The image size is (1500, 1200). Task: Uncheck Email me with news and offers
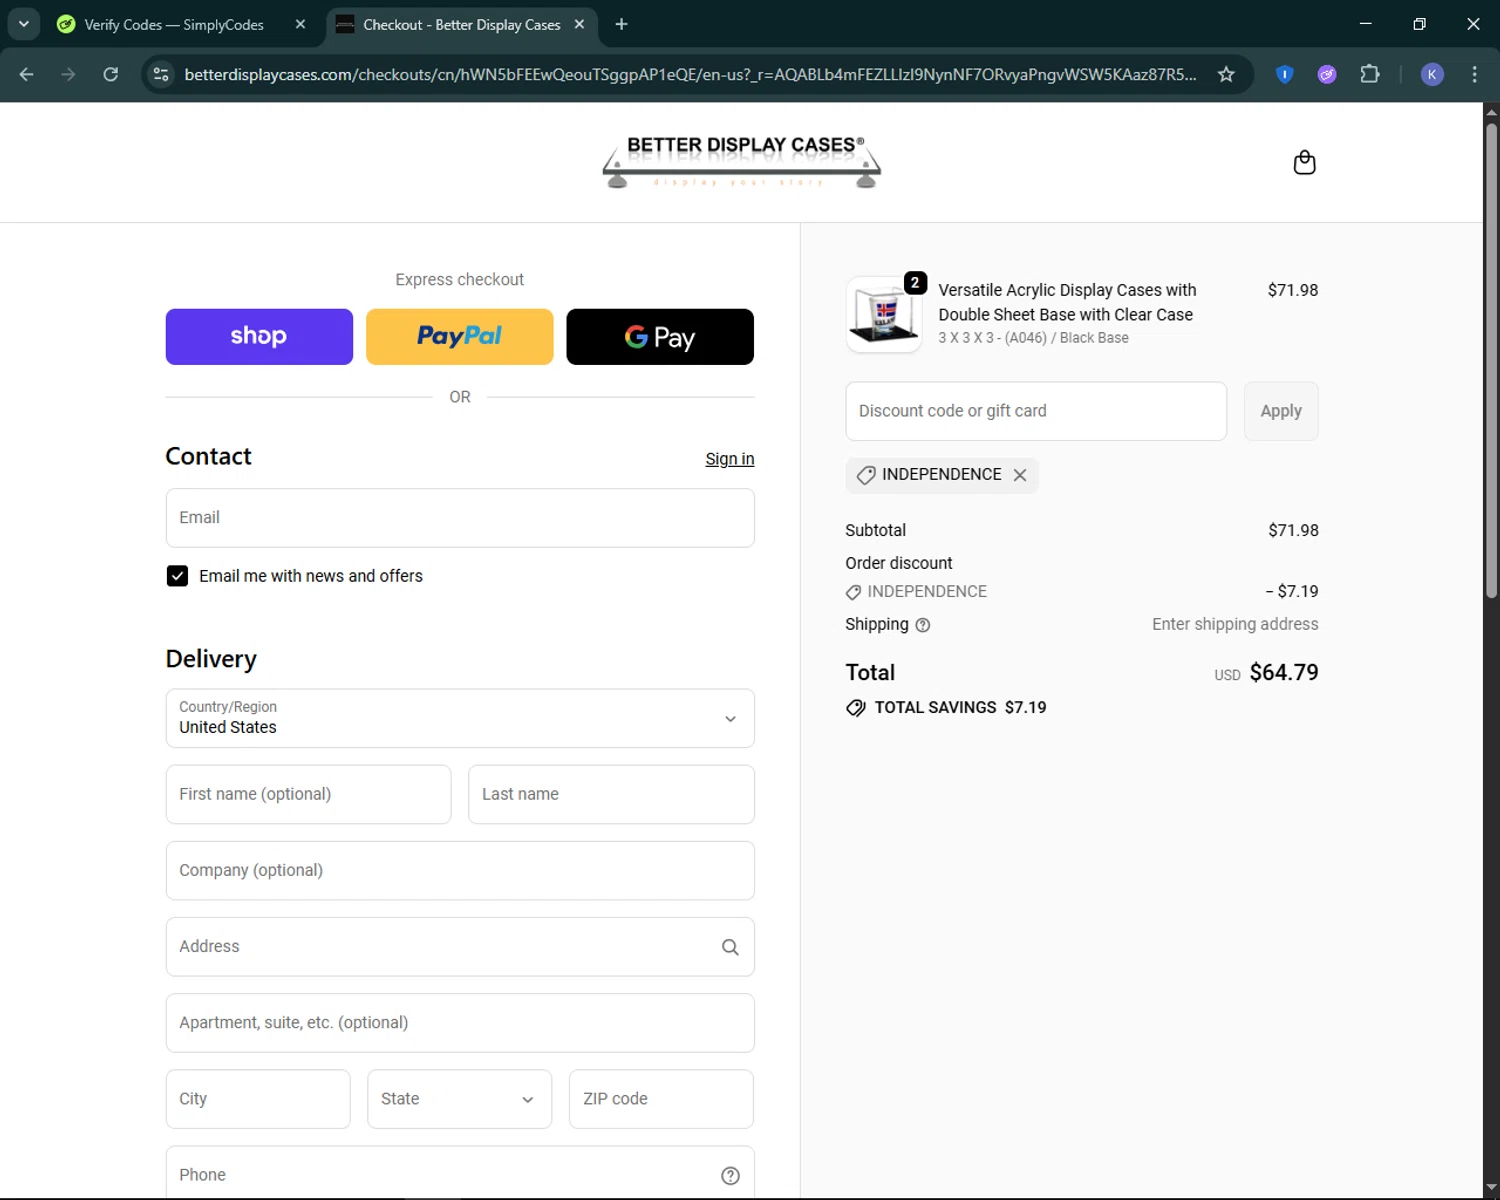coord(177,576)
